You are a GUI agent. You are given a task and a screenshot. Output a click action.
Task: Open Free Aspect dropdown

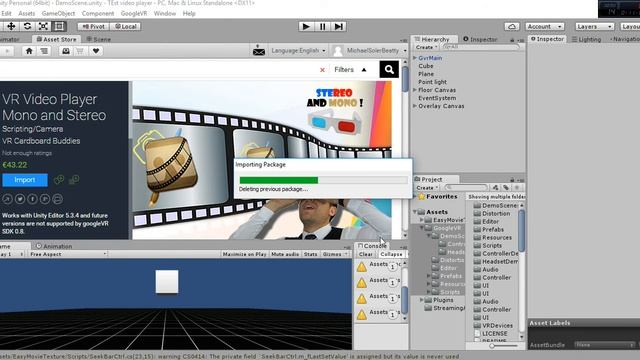pos(68,254)
